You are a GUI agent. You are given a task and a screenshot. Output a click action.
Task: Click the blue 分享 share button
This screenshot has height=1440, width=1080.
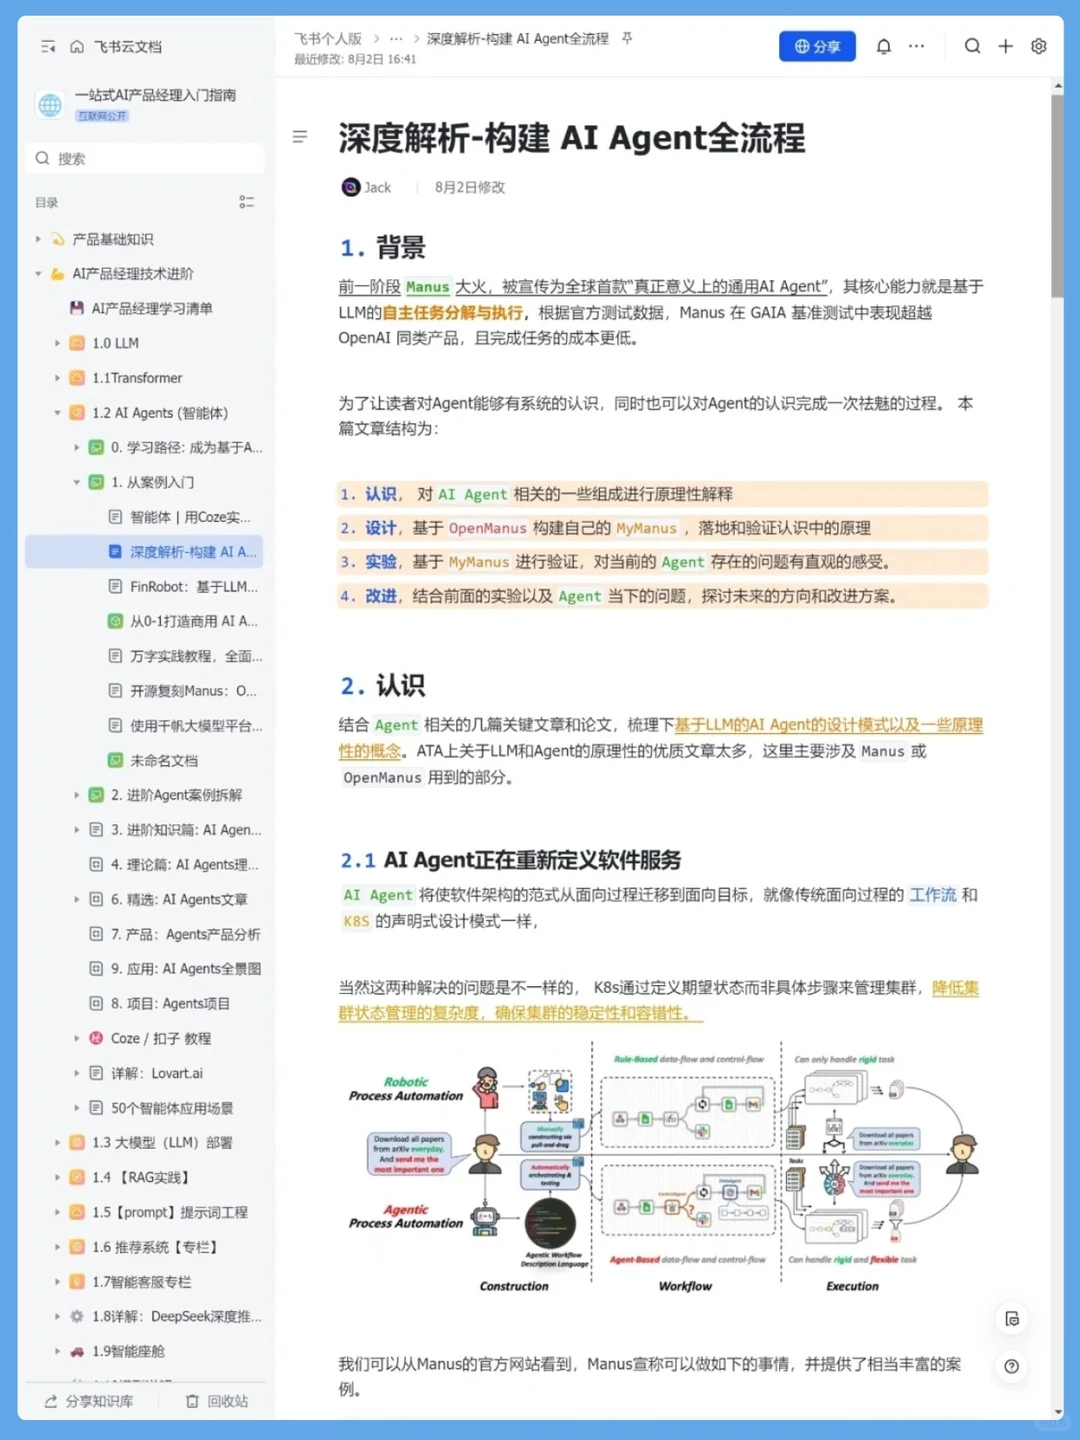coord(817,46)
